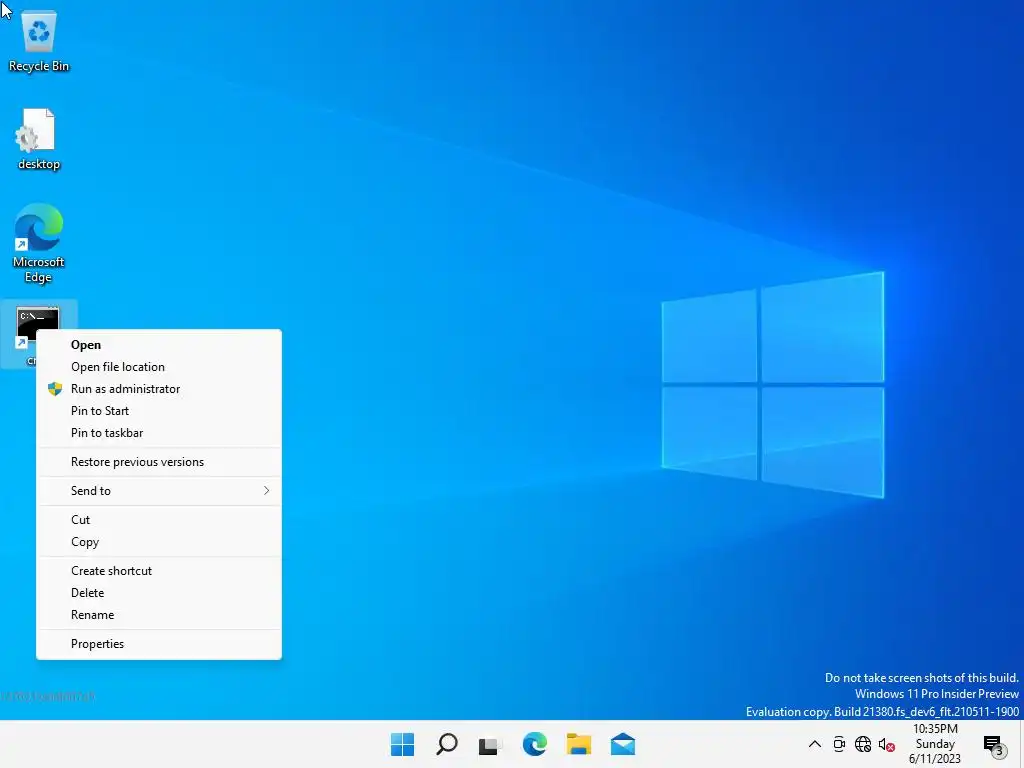The image size is (1024, 768).
Task: Select Pin to taskbar
Action: point(159,433)
